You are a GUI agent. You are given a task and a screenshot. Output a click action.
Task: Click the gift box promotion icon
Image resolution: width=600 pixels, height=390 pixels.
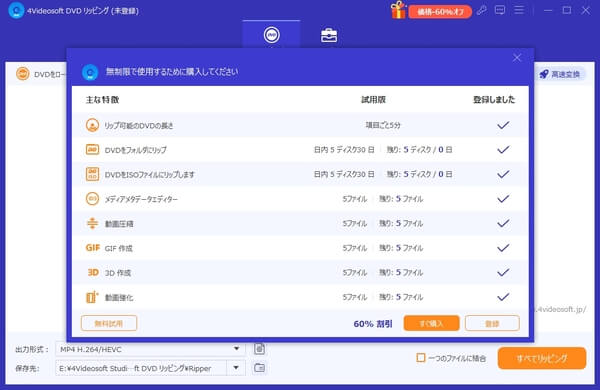[398, 10]
